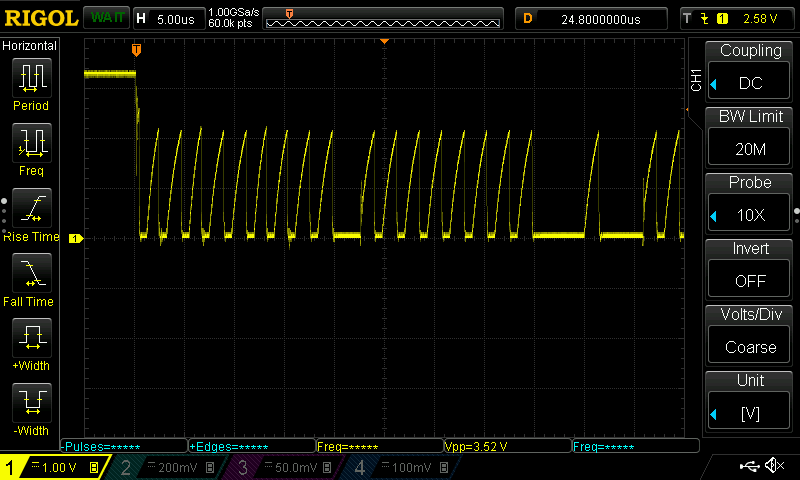Click the speaker mute icon
800x480 pixels.
pos(774,466)
